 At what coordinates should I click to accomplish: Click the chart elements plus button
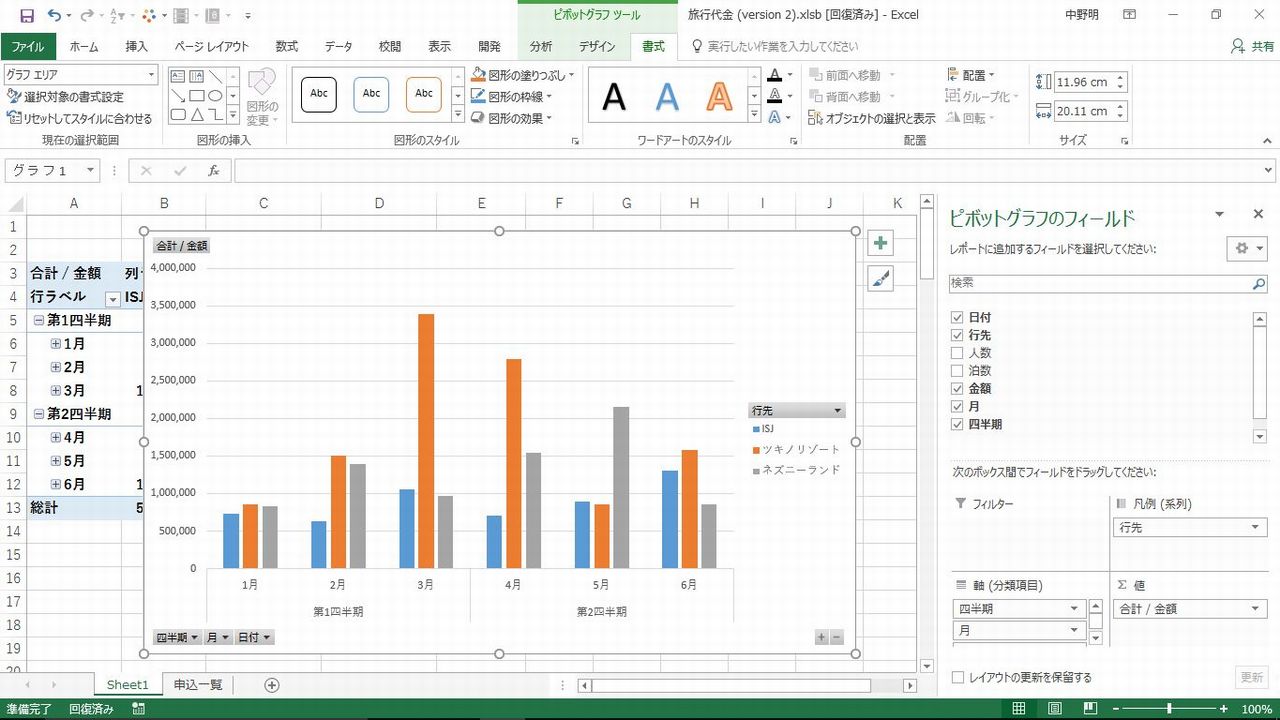880,244
